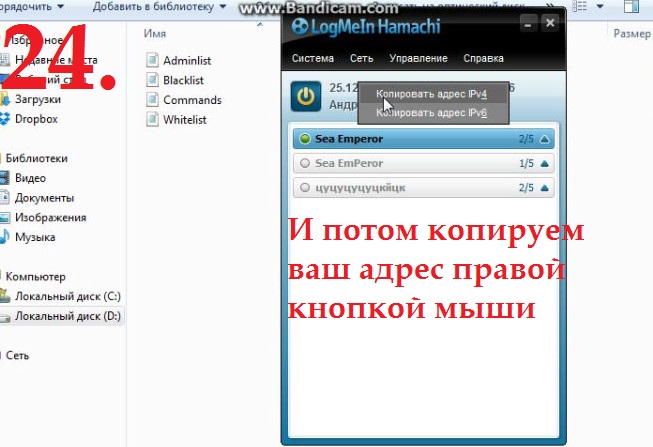This screenshot has height=447, width=653.
Task: Select the Adminlist file name
Action: click(187, 60)
